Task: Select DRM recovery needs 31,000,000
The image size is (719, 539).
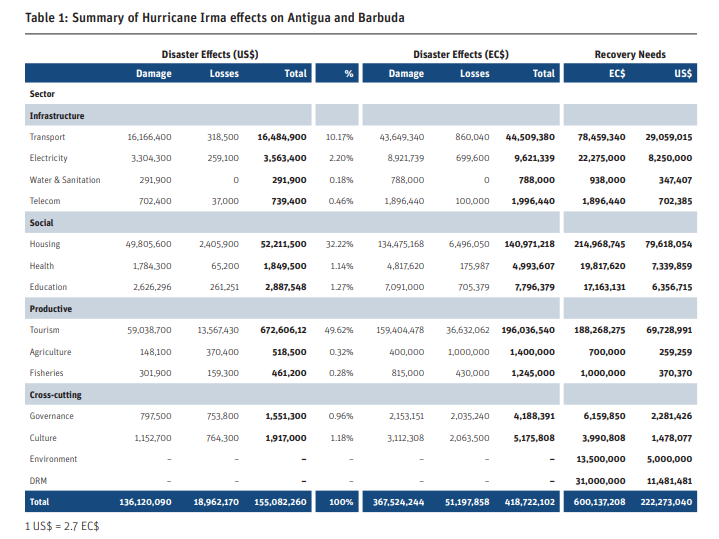Action: coord(600,481)
